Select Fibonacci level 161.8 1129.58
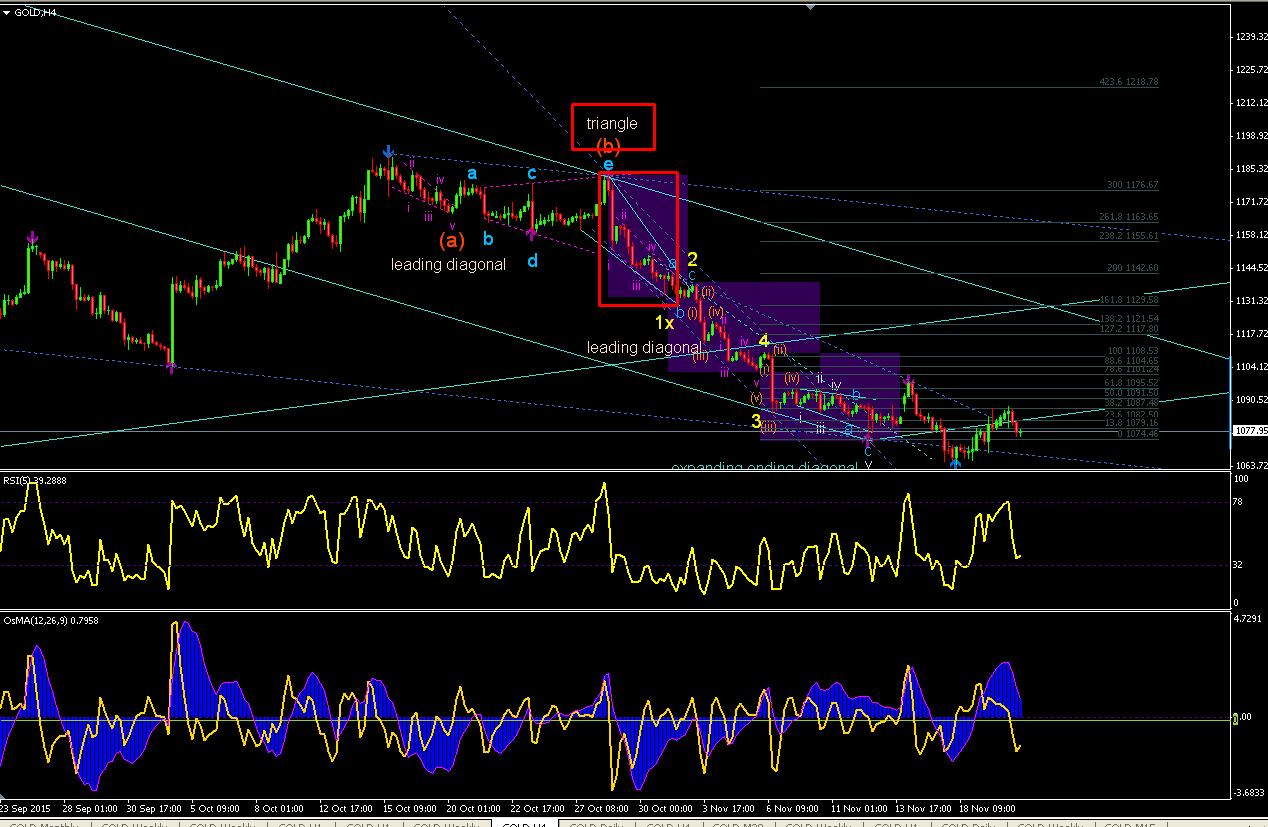Screen dimensions: 1268x827 pos(1129,300)
